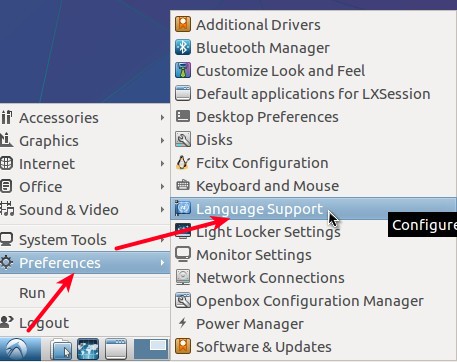The width and height of the screenshot is (457, 362).
Task: Click the Openbox Configuration Manager icon
Action: click(x=183, y=300)
